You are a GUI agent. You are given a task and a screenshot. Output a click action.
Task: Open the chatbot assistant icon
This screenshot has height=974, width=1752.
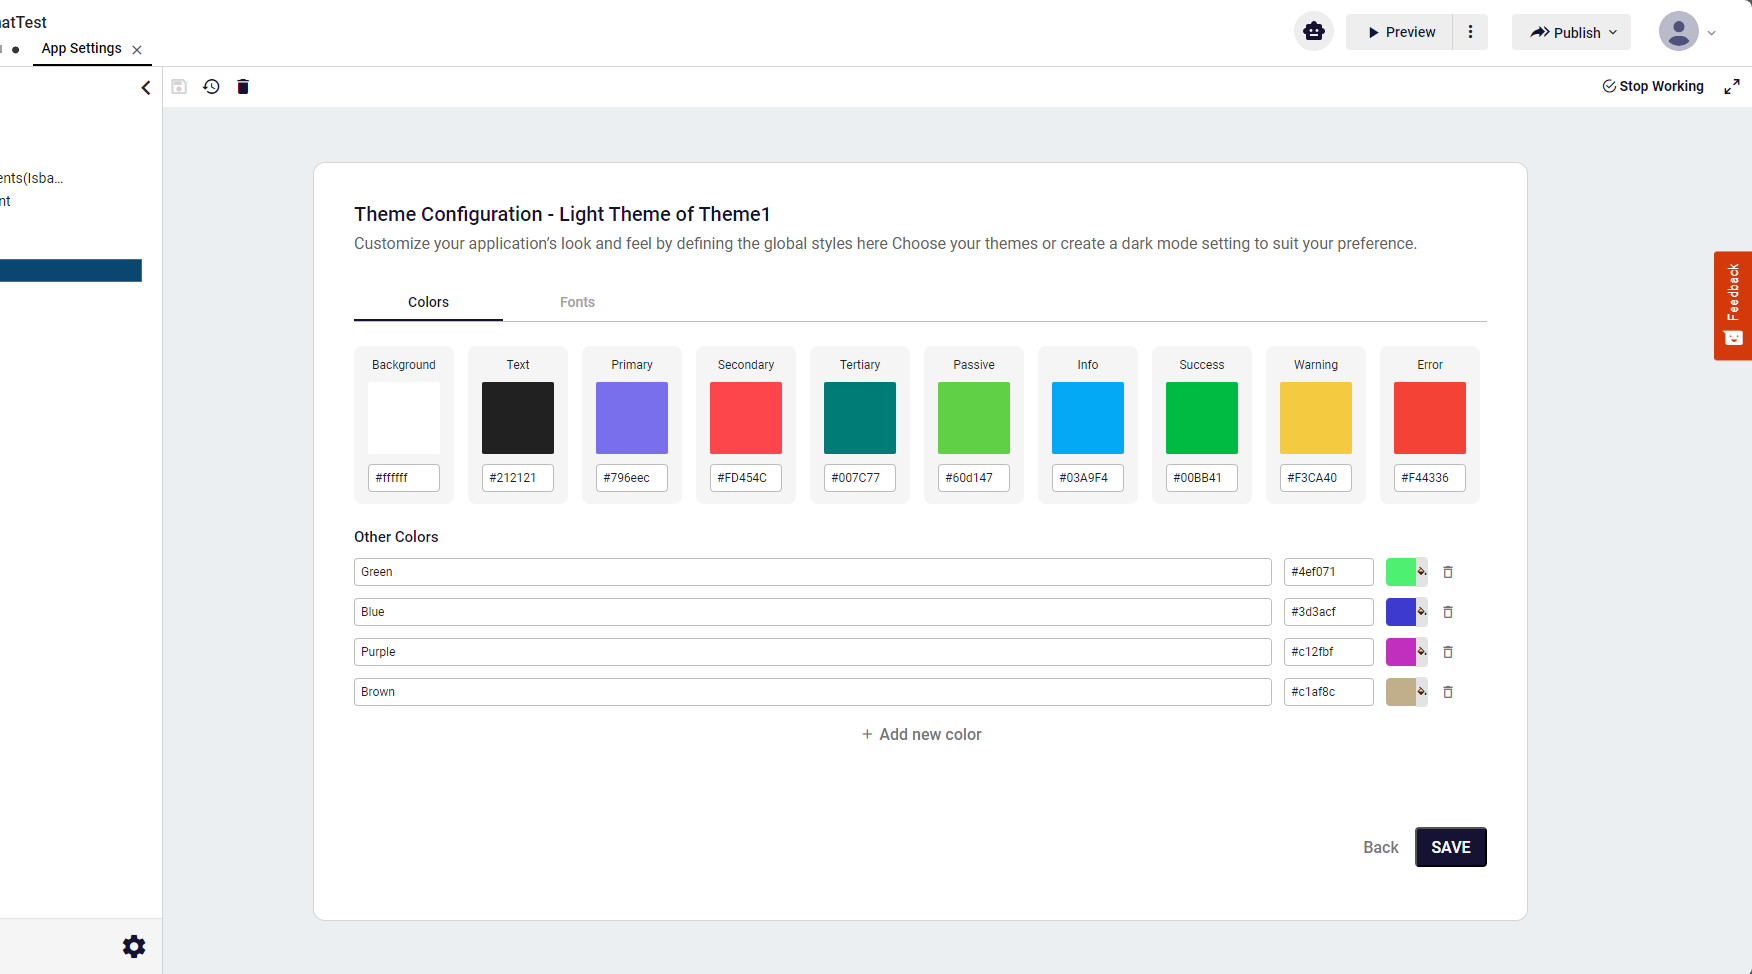(x=1313, y=32)
